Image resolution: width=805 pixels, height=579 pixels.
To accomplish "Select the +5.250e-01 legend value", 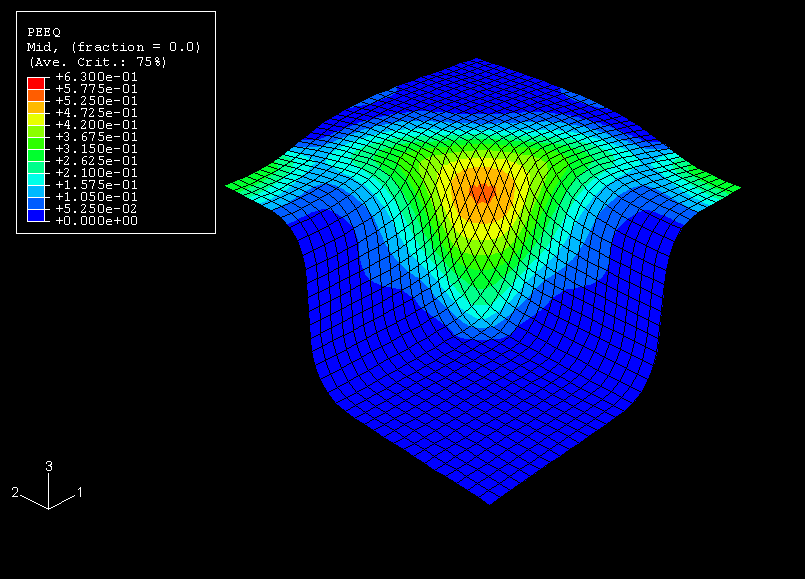I will click(x=97, y=101).
